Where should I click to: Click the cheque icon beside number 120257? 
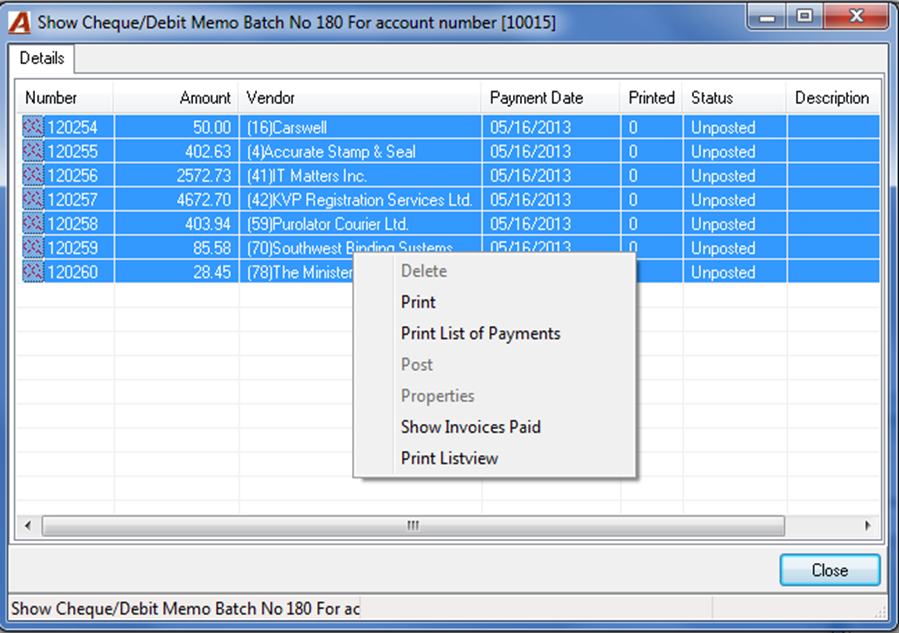tap(33, 199)
